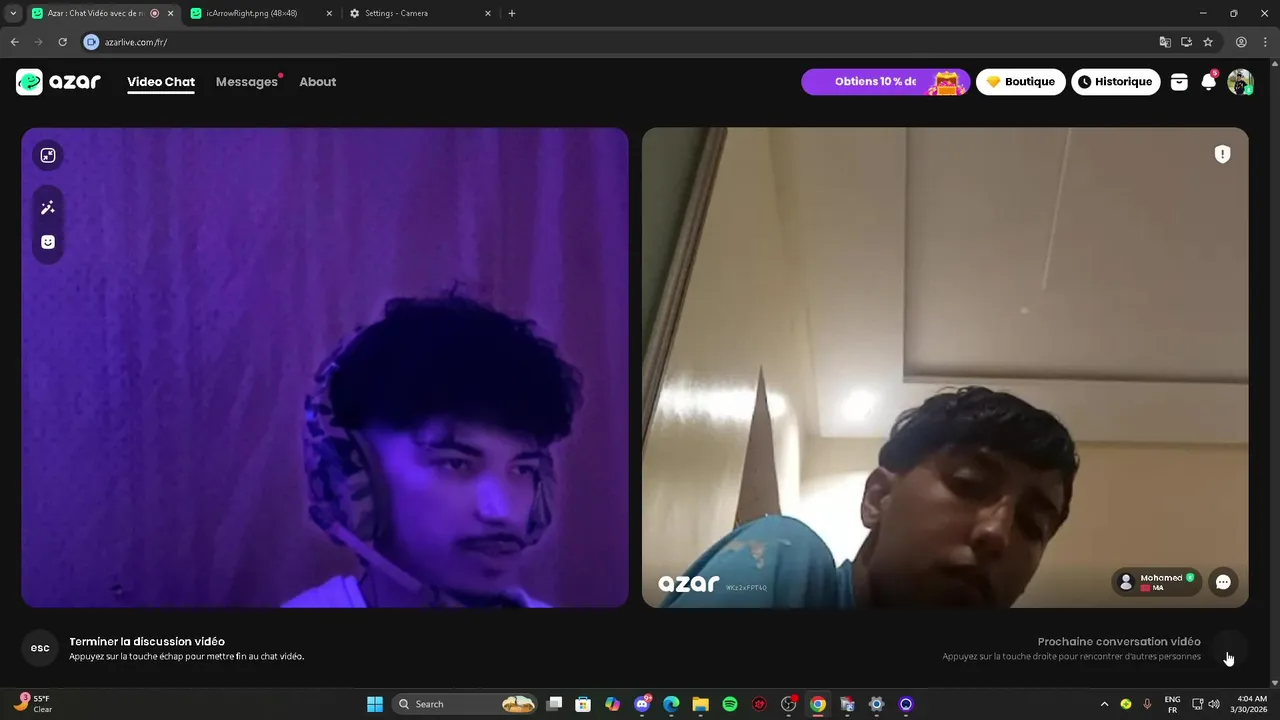1280x720 pixels.
Task: Open File Explorer from the taskbar
Action: [701, 704]
